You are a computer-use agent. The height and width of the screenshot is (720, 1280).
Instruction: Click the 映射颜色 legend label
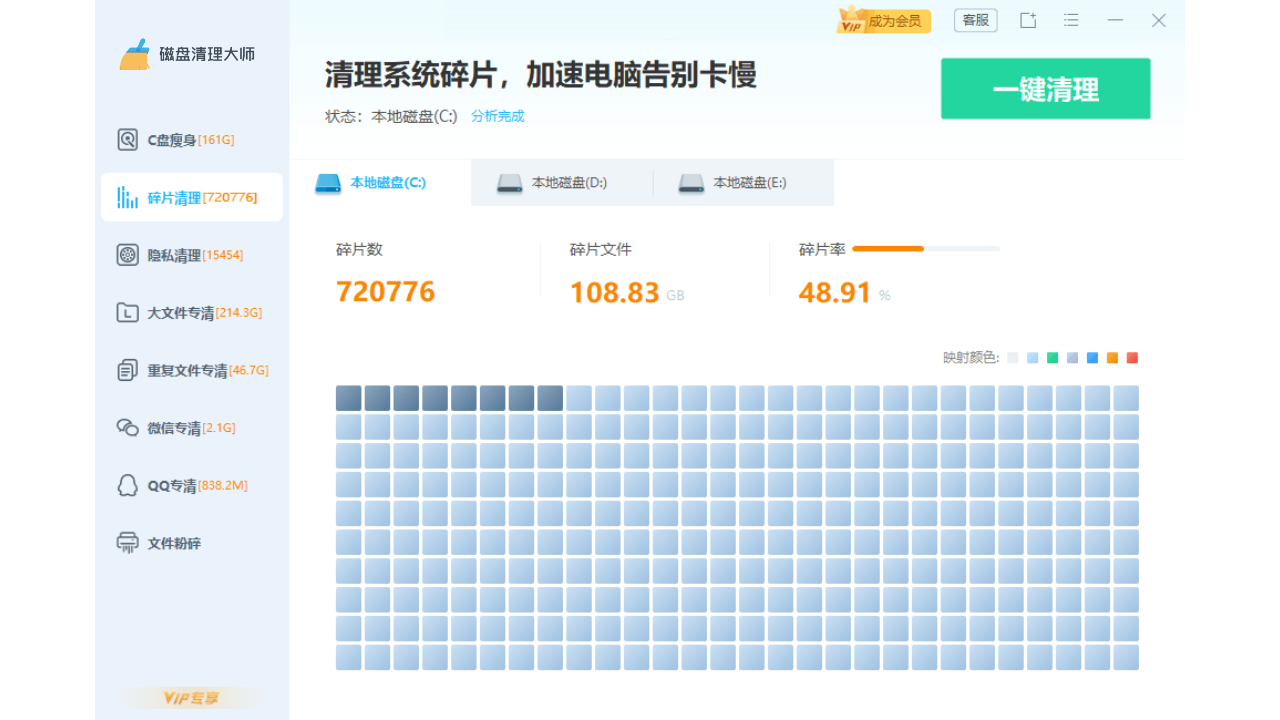(x=971, y=358)
